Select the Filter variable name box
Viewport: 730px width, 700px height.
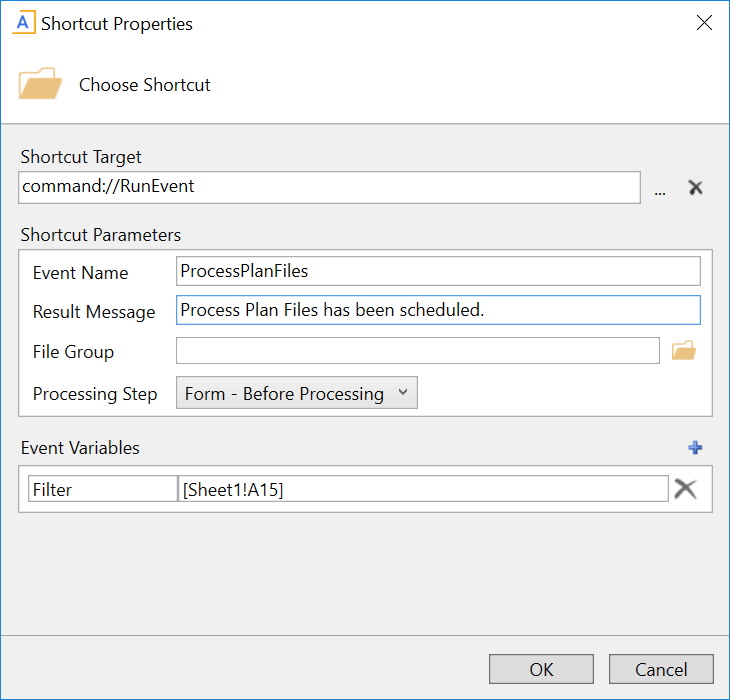coord(102,489)
